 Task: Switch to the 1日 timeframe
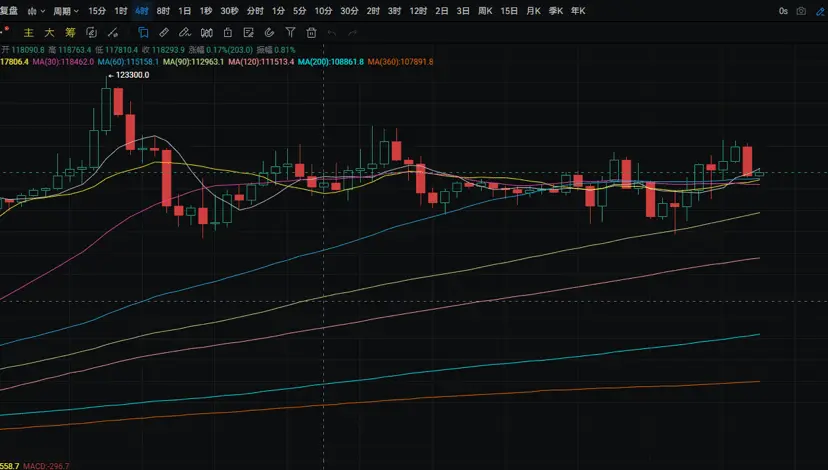click(x=185, y=11)
